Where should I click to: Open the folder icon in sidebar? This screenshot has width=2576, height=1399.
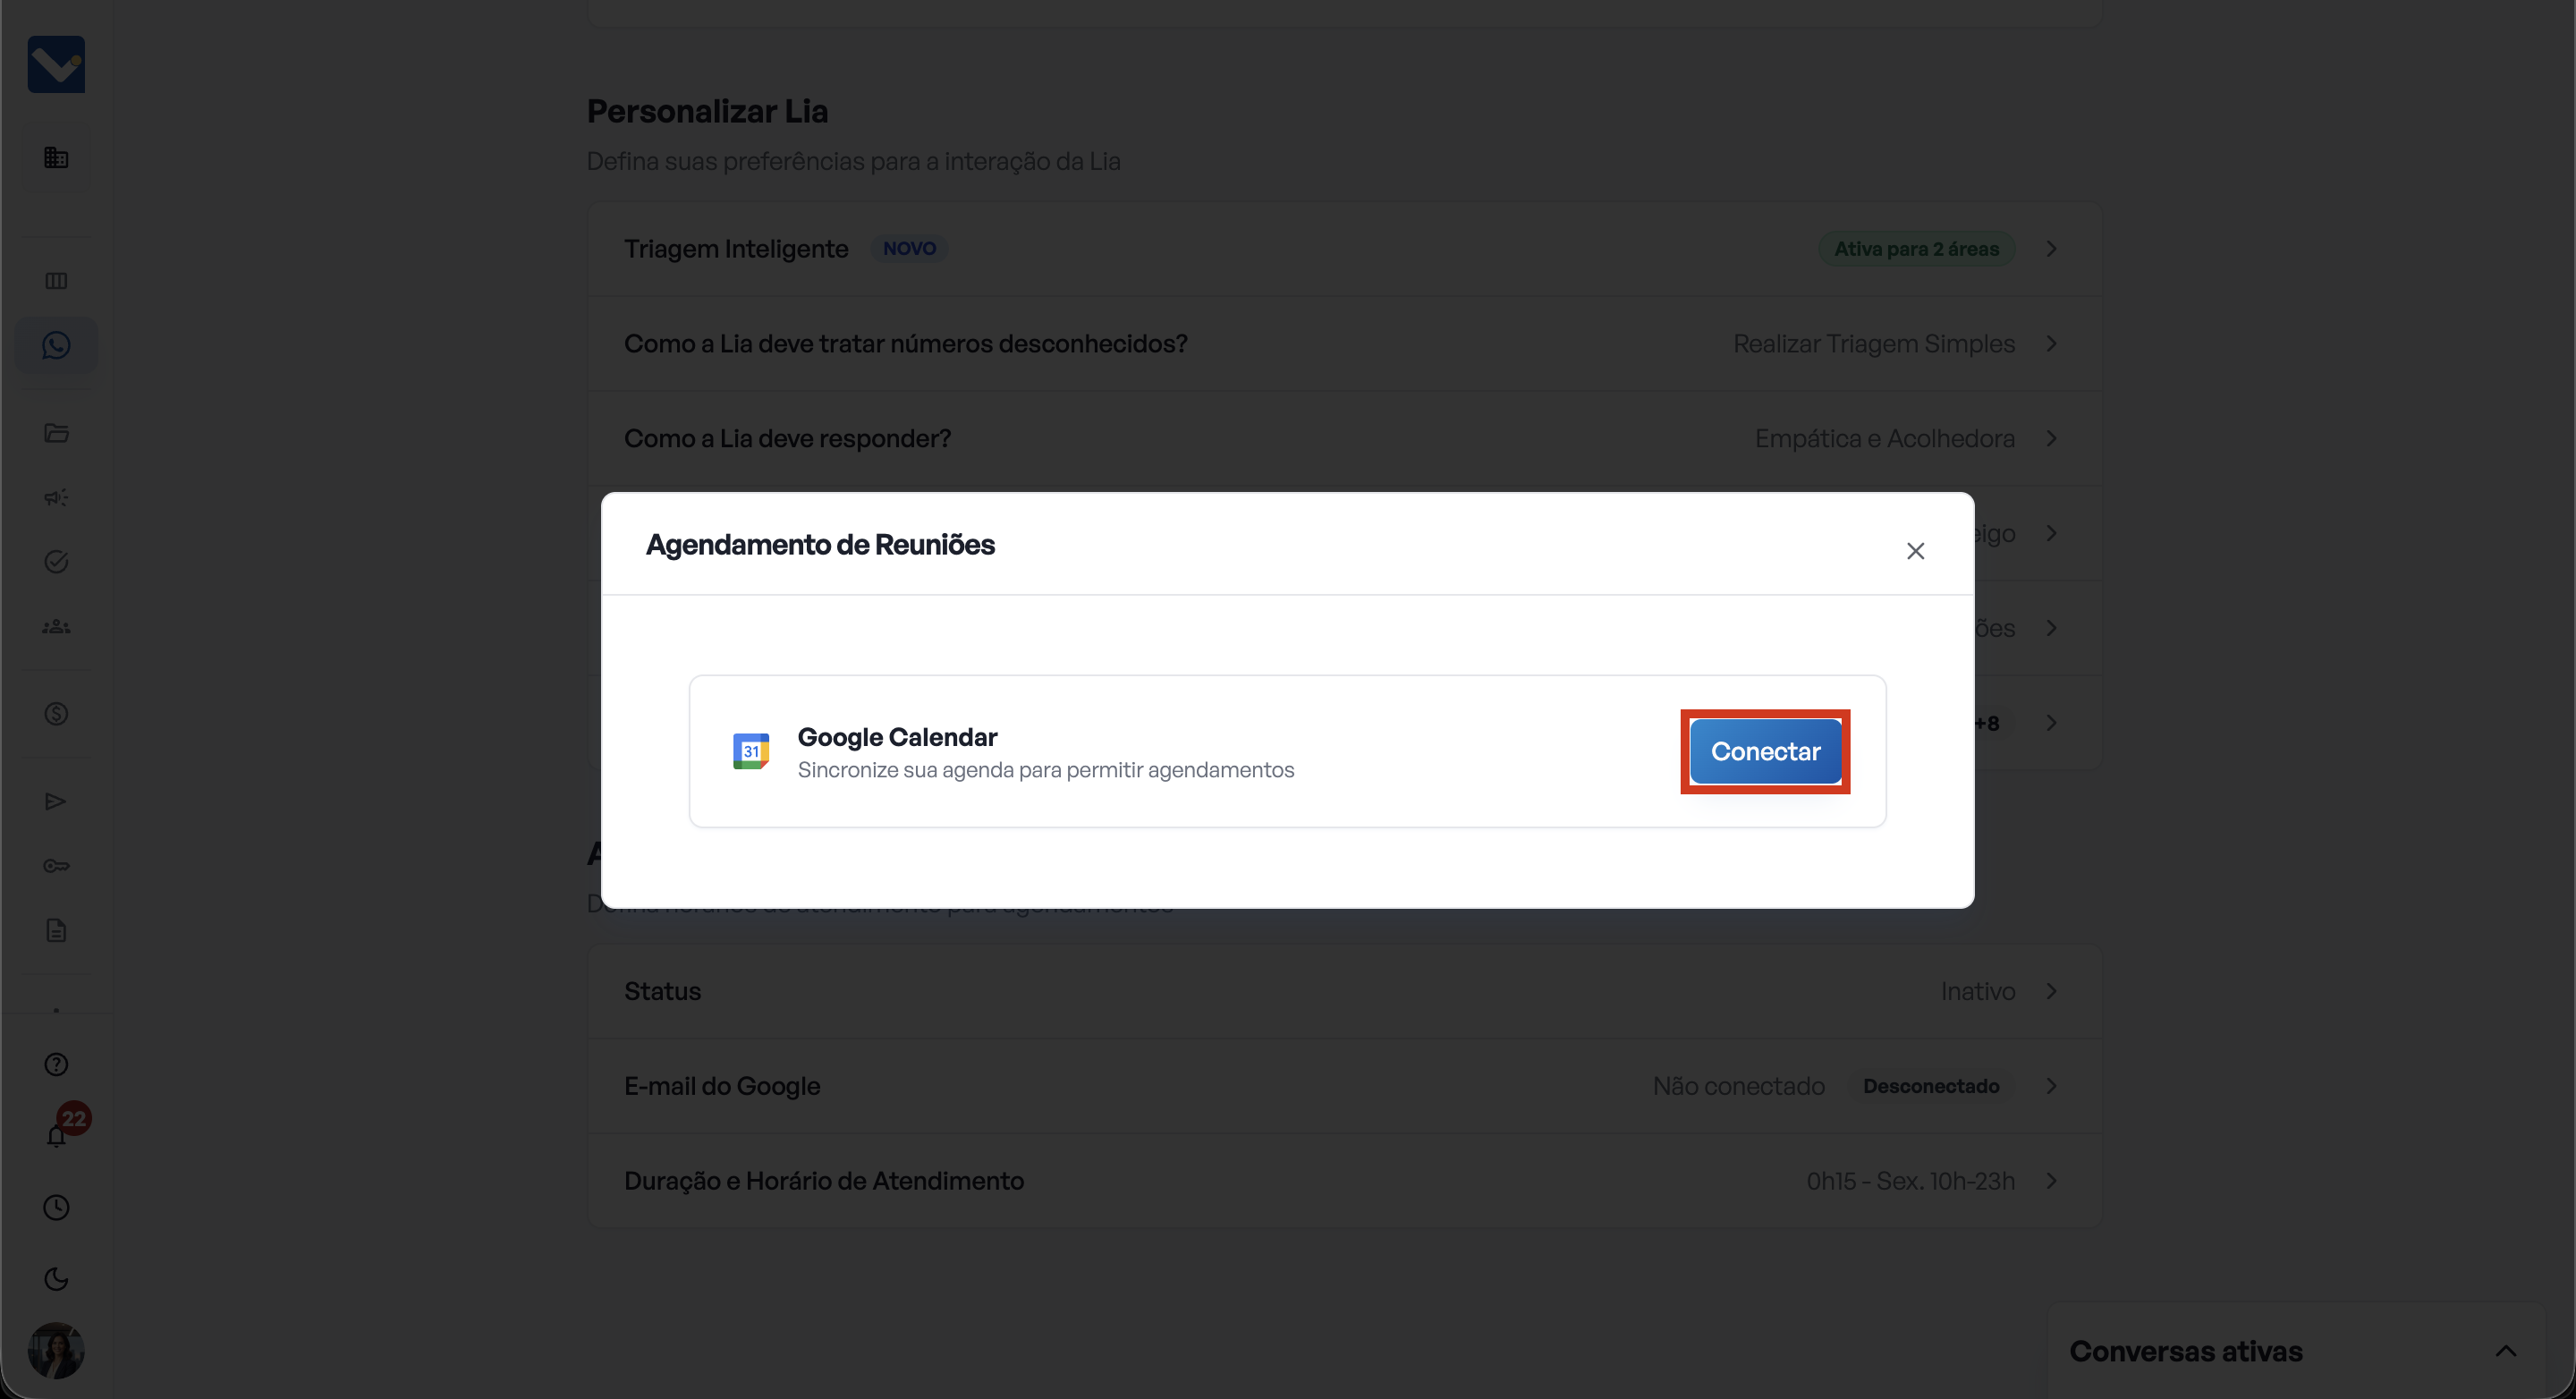[x=56, y=433]
